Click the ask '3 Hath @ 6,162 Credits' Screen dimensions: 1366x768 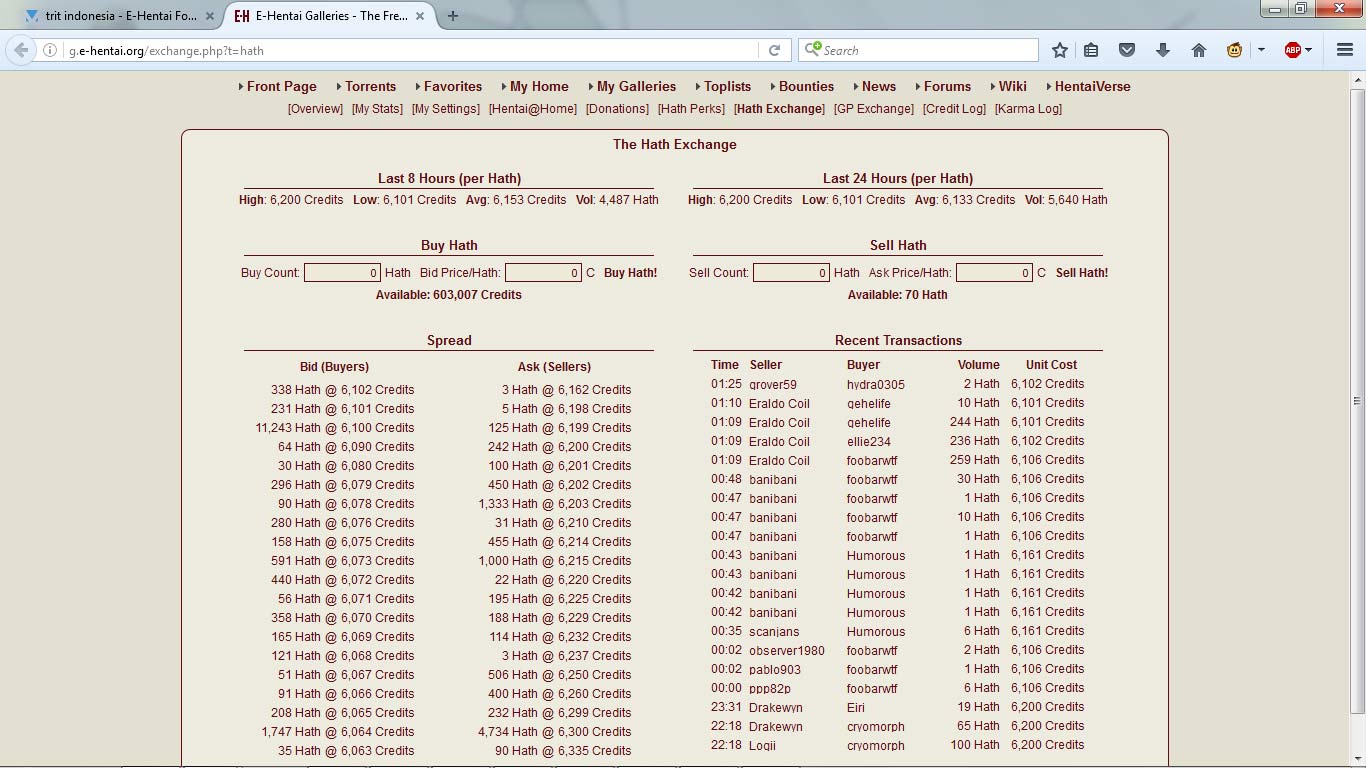(x=566, y=390)
